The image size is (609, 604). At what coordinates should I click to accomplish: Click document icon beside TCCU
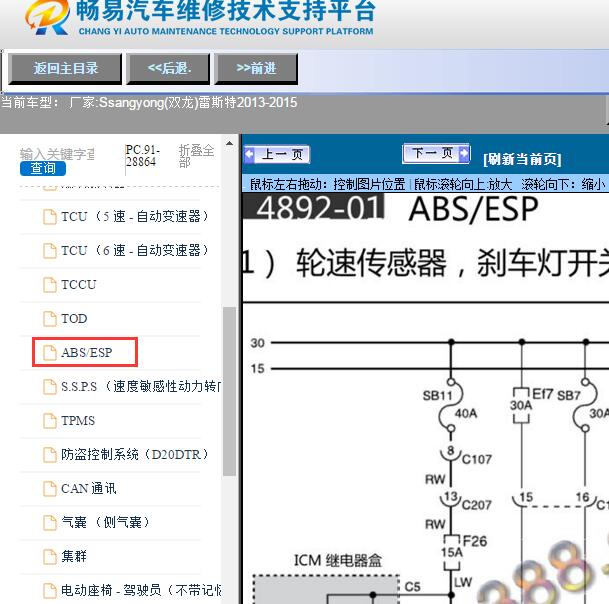pos(50,285)
